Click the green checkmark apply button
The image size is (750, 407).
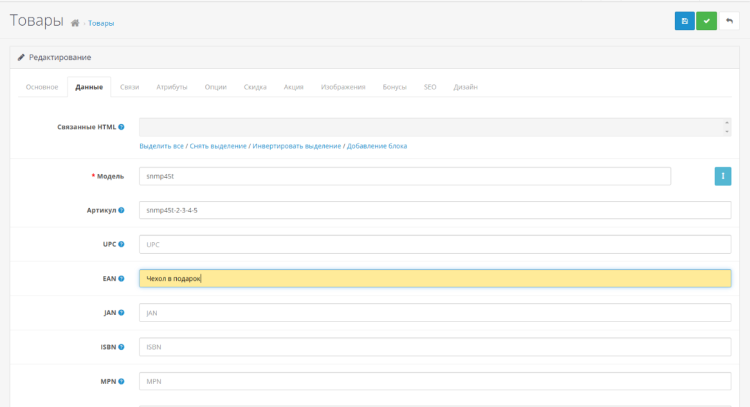coord(707,21)
